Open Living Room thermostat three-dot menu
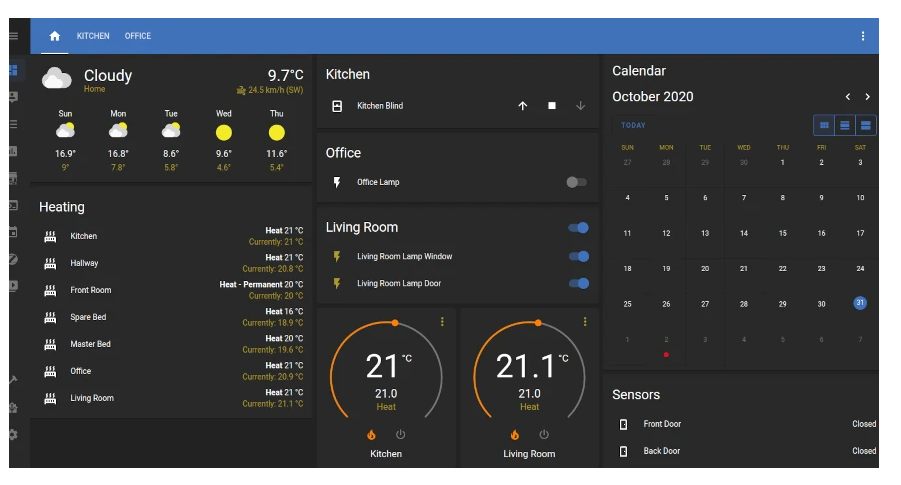This screenshot has width=901, height=485. click(585, 321)
